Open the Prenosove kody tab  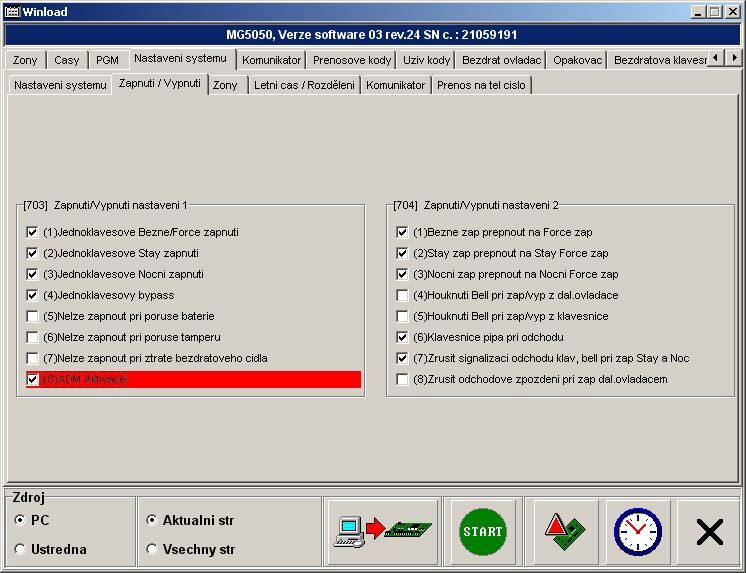(352, 60)
